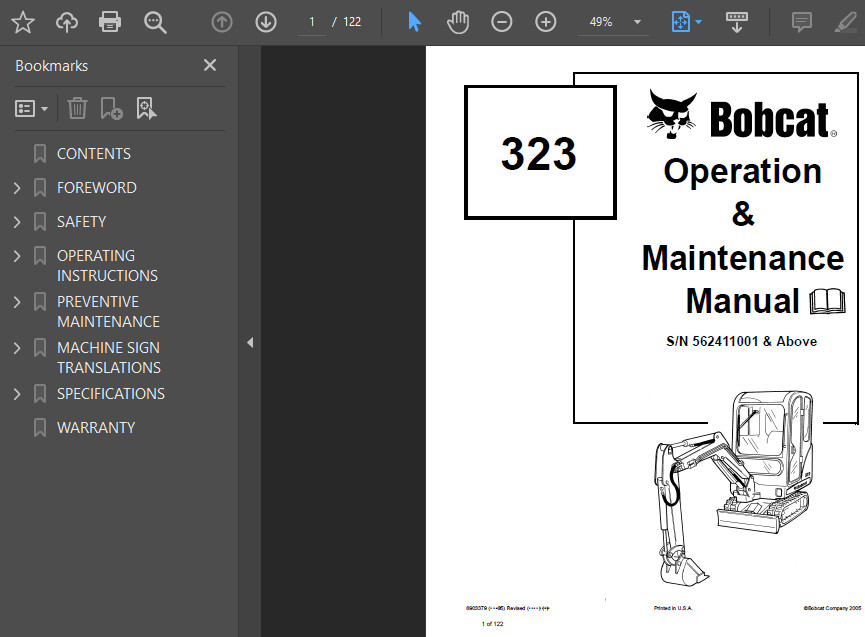Screen dimensions: 865x637
Task: Go to previous page with the up arrow
Action: coord(222,22)
